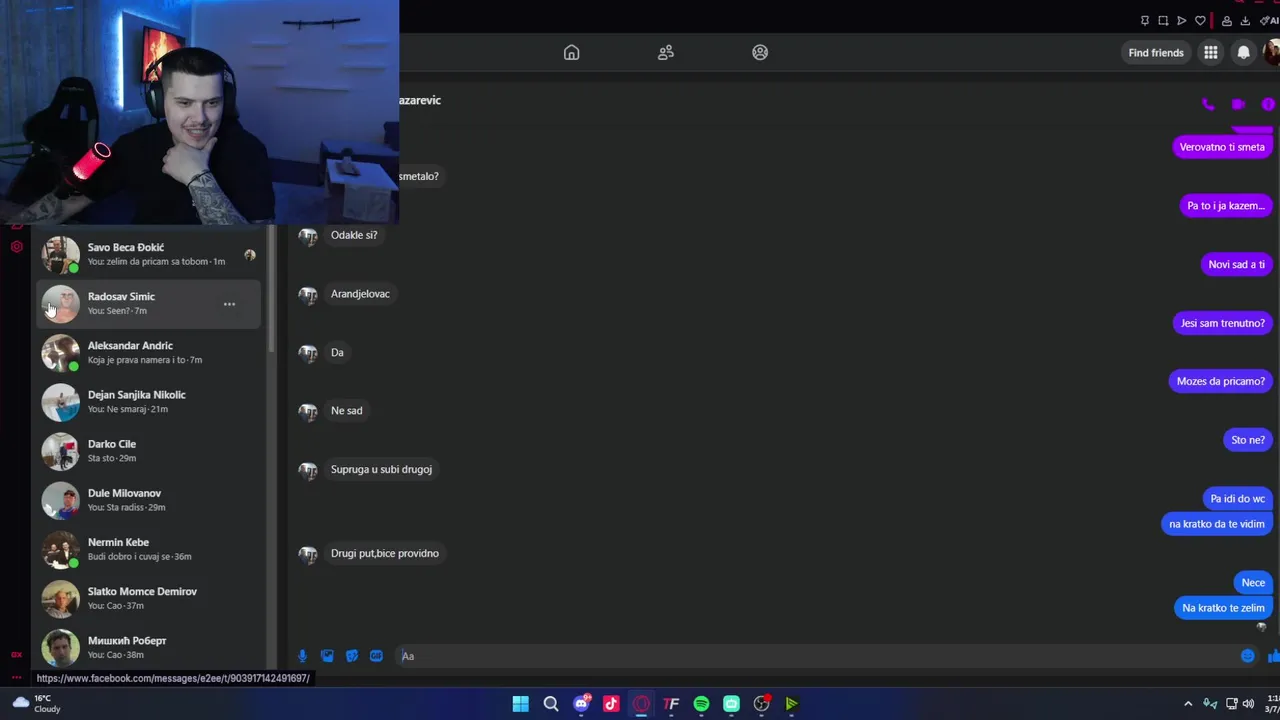Open TikTok from taskbar

pyautogui.click(x=611, y=704)
